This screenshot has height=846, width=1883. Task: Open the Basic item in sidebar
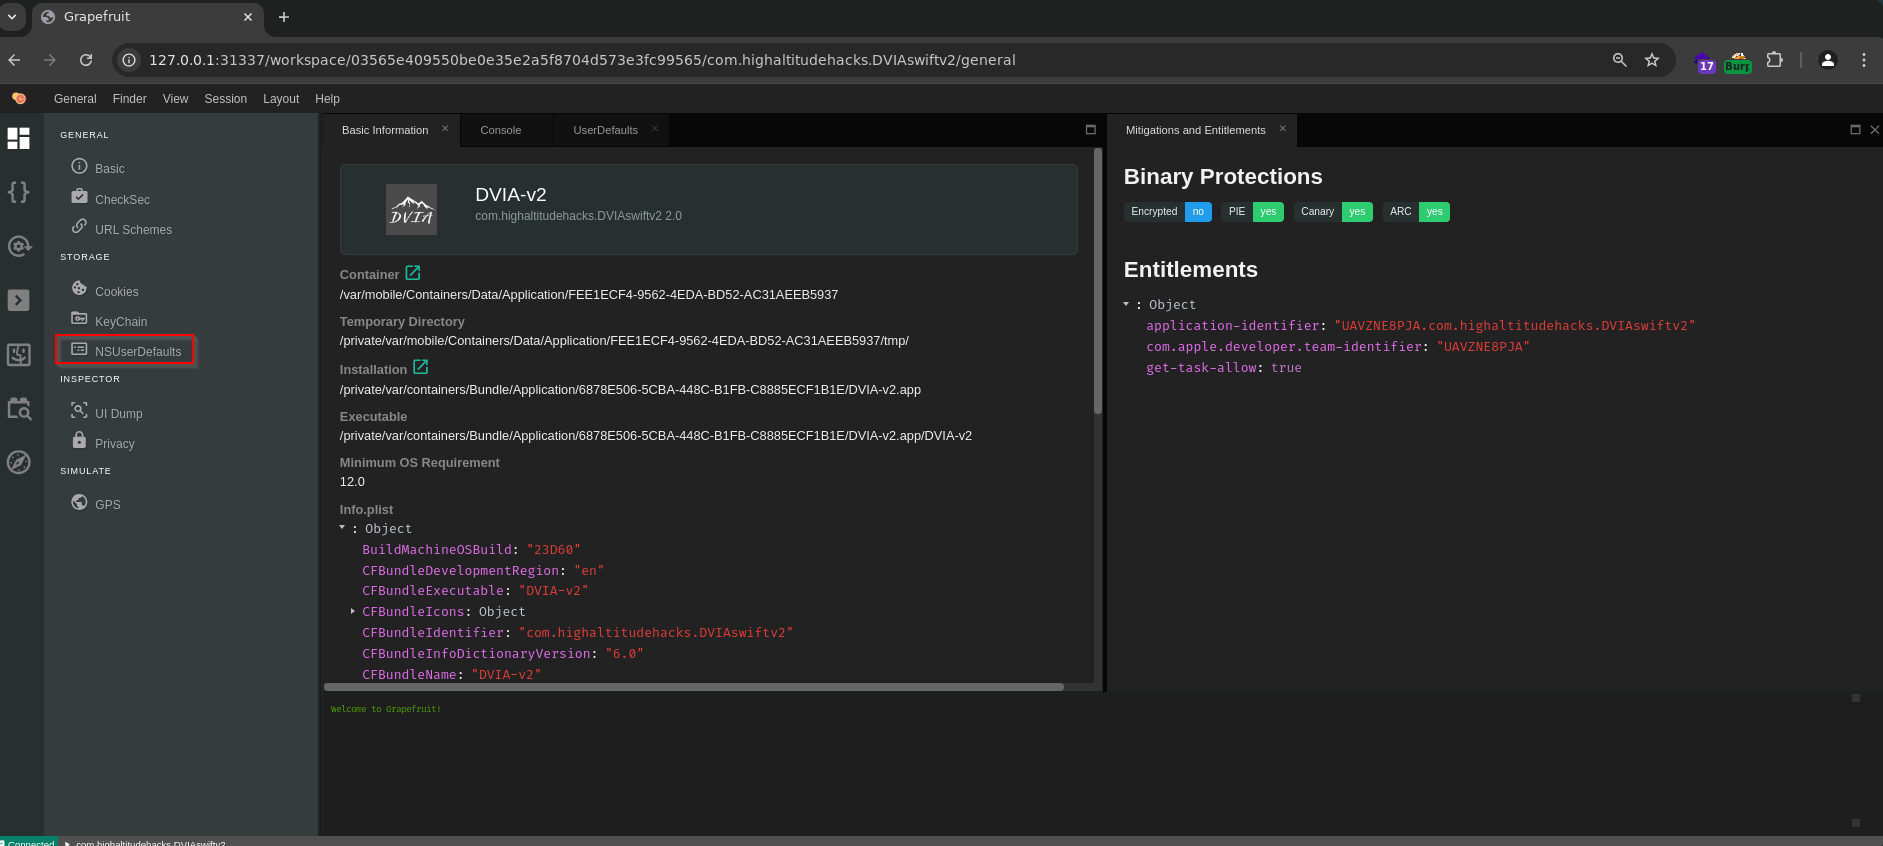point(98,168)
